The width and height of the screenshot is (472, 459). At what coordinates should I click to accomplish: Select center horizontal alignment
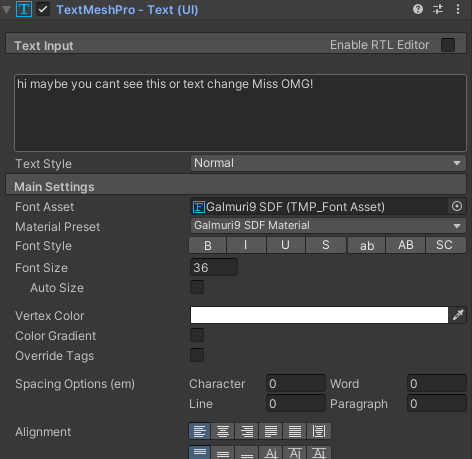[223, 431]
